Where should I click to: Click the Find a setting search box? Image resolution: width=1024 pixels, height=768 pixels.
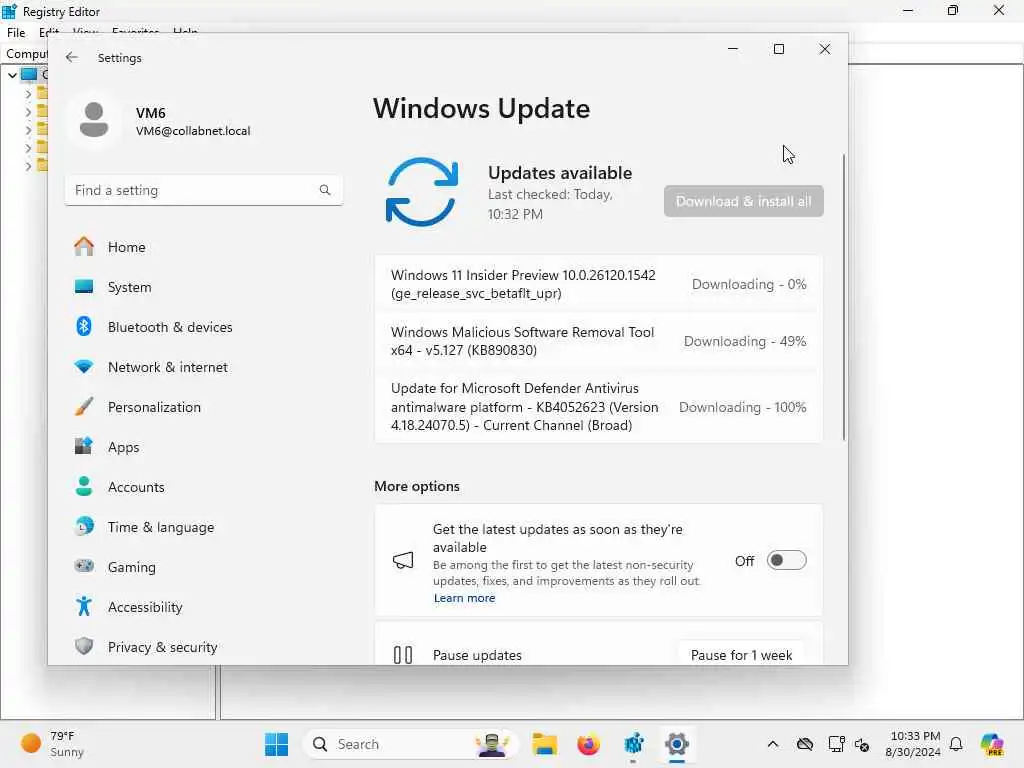pyautogui.click(x=204, y=190)
